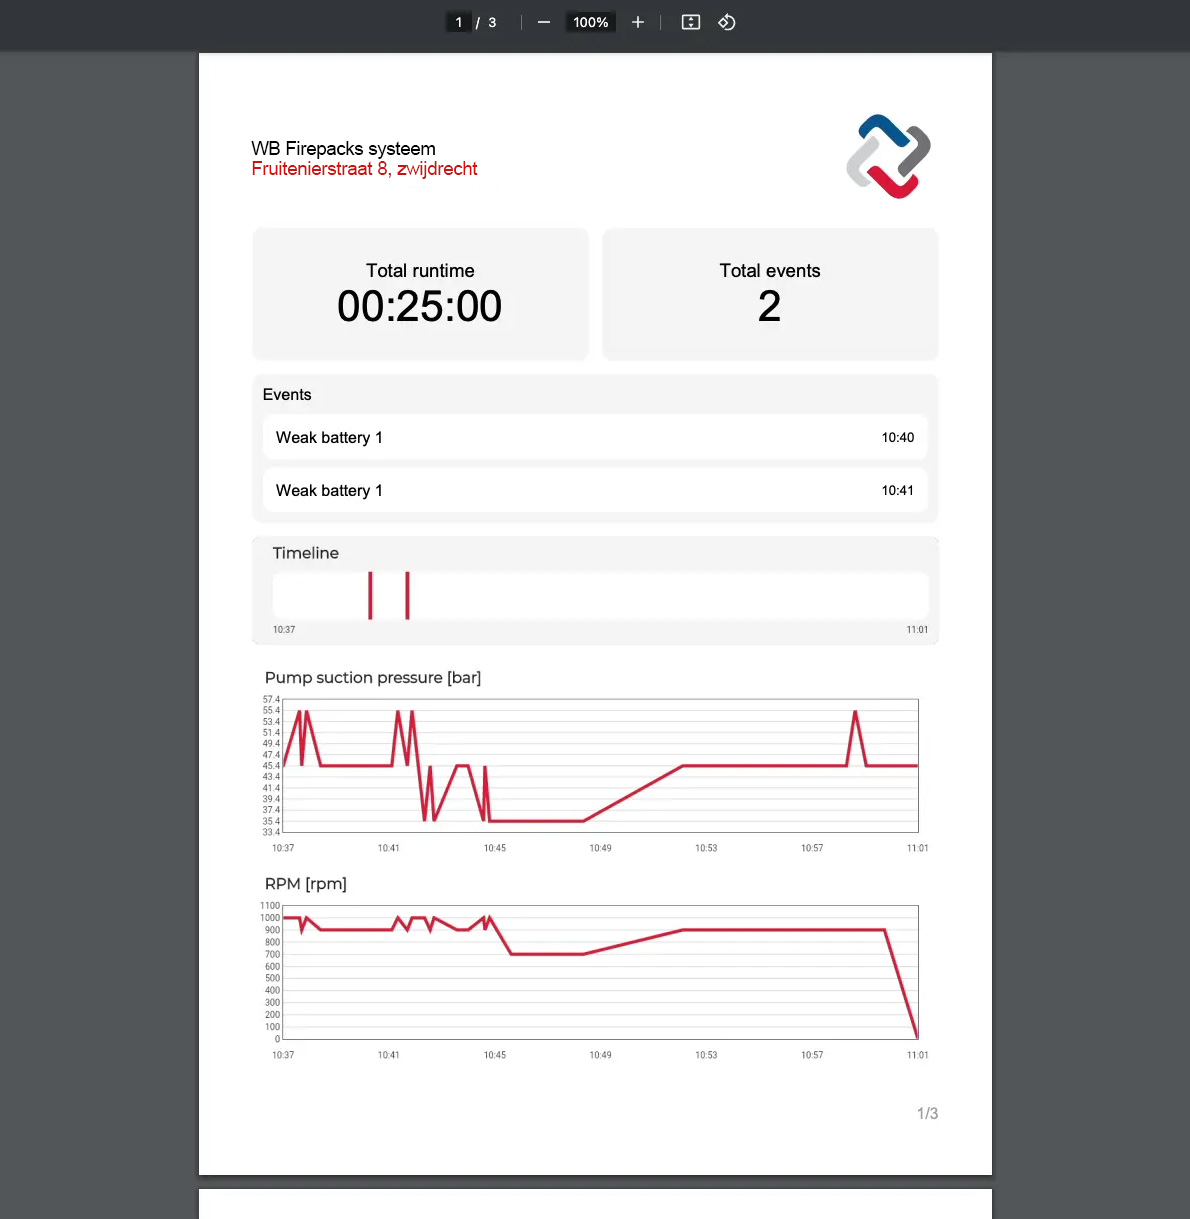Viewport: 1190px width, 1219px height.
Task: Click the zoom out minus icon
Action: [544, 22]
